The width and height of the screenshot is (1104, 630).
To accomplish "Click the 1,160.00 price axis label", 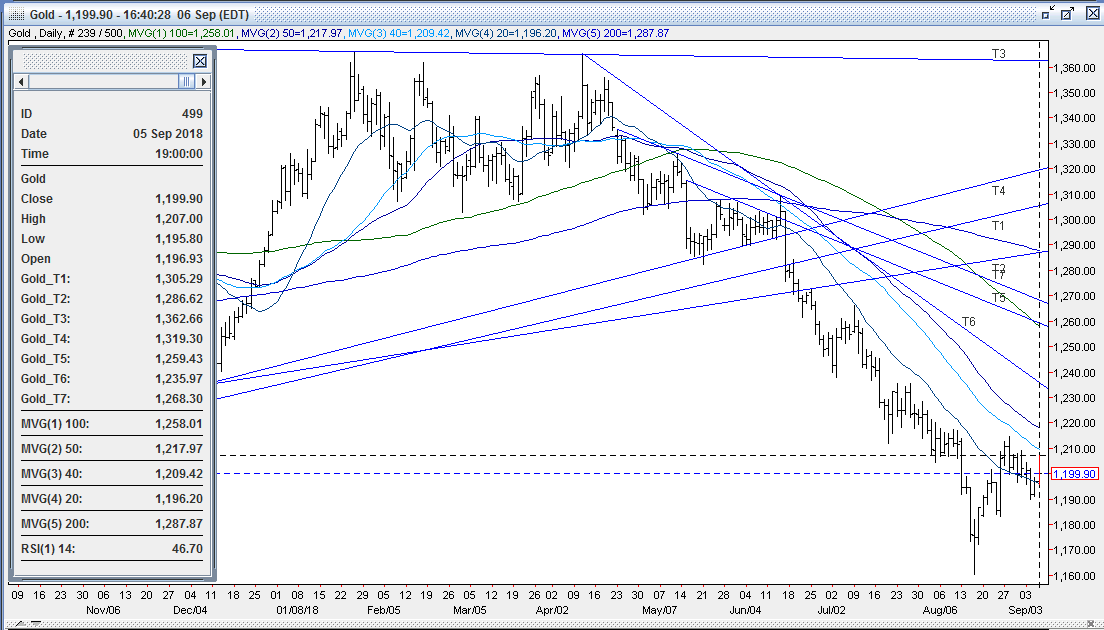I will coord(1074,576).
